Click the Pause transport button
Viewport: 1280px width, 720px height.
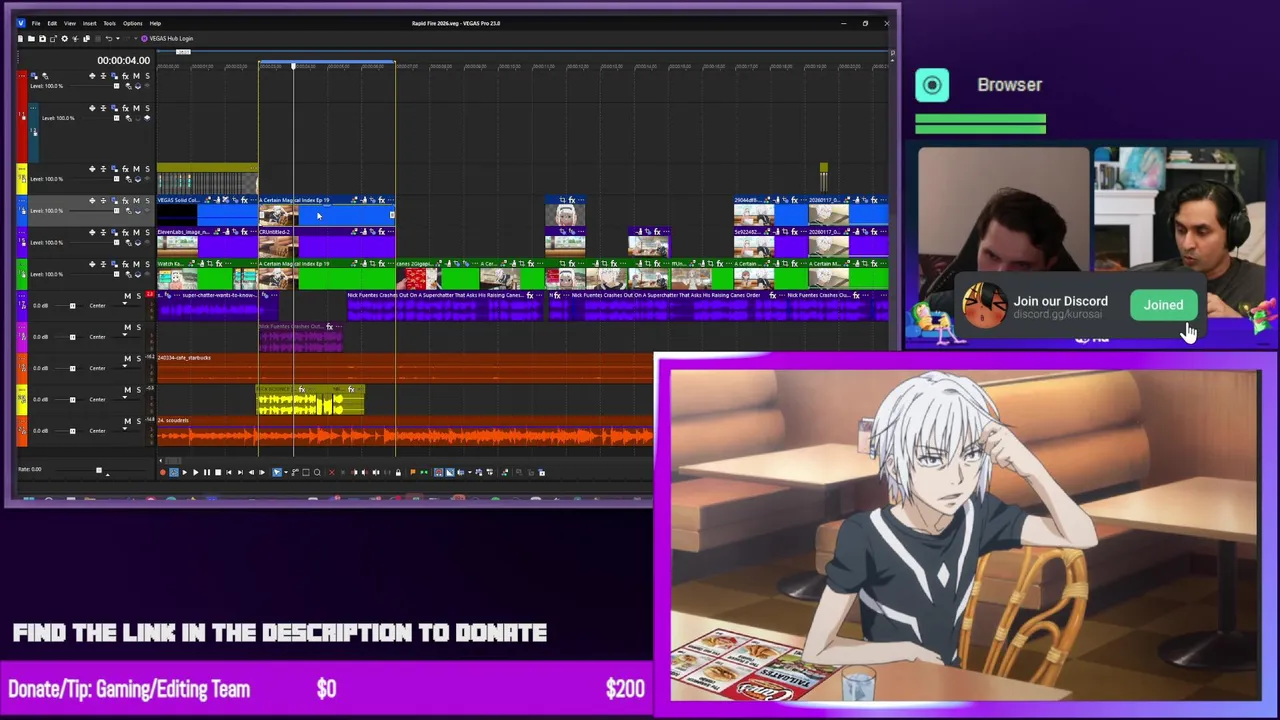click(207, 472)
